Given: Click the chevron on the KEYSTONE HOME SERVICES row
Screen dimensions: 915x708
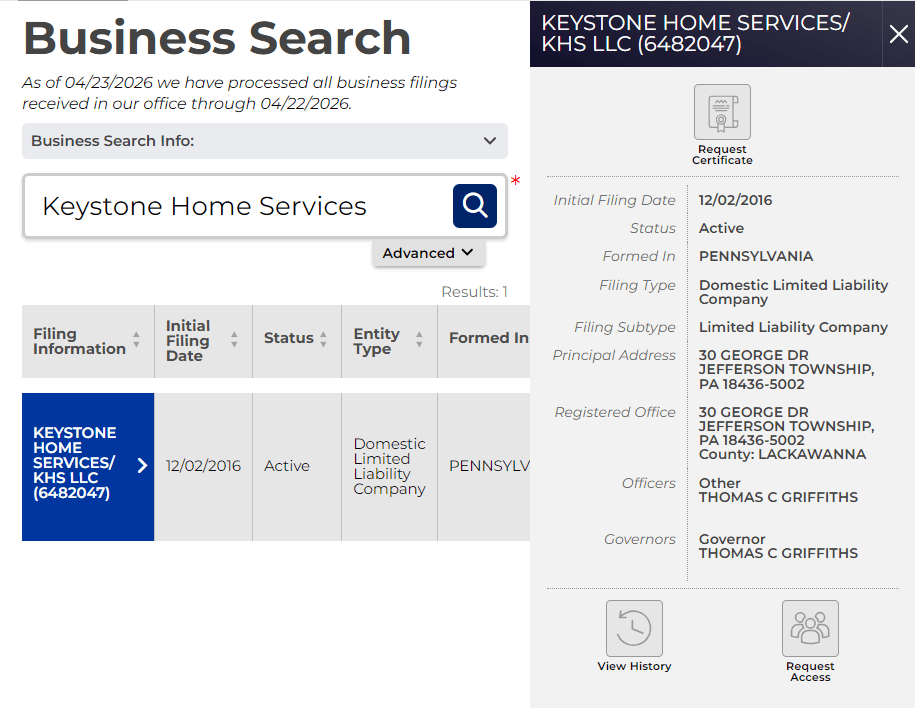Looking at the screenshot, I should (x=142, y=465).
